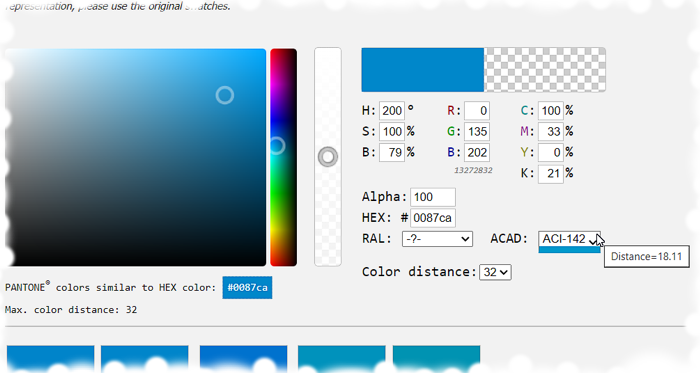Screen dimensions: 700x373
Task: Open the RAL color dropdown
Action: click(x=437, y=239)
